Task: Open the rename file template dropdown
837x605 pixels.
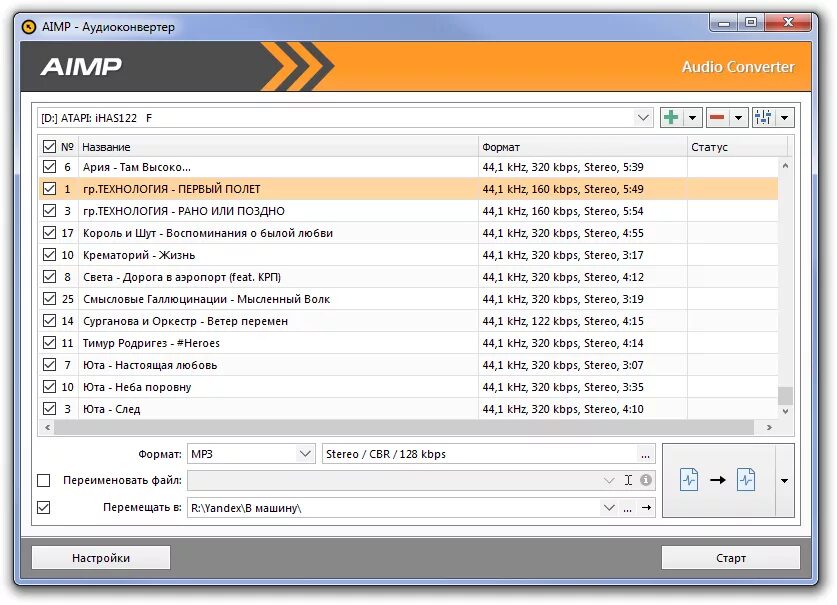Action: 609,480
